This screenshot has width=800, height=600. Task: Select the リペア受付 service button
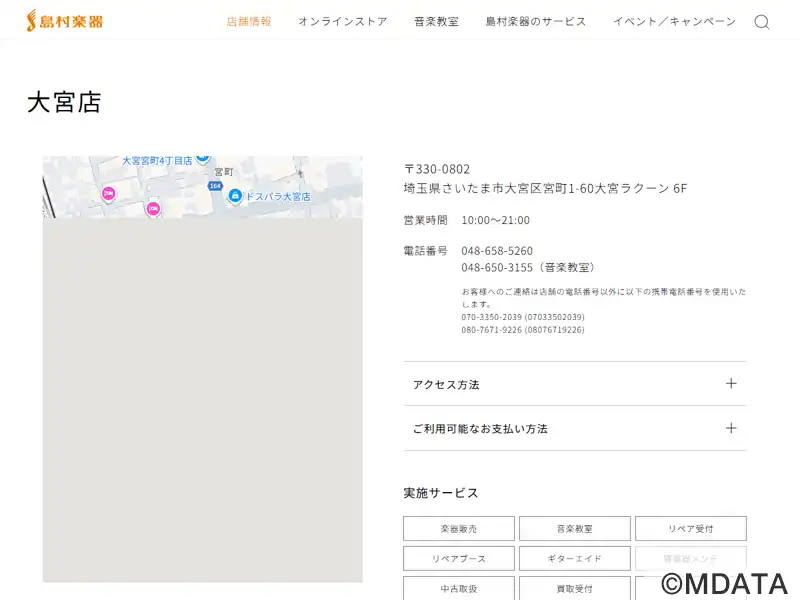690,529
